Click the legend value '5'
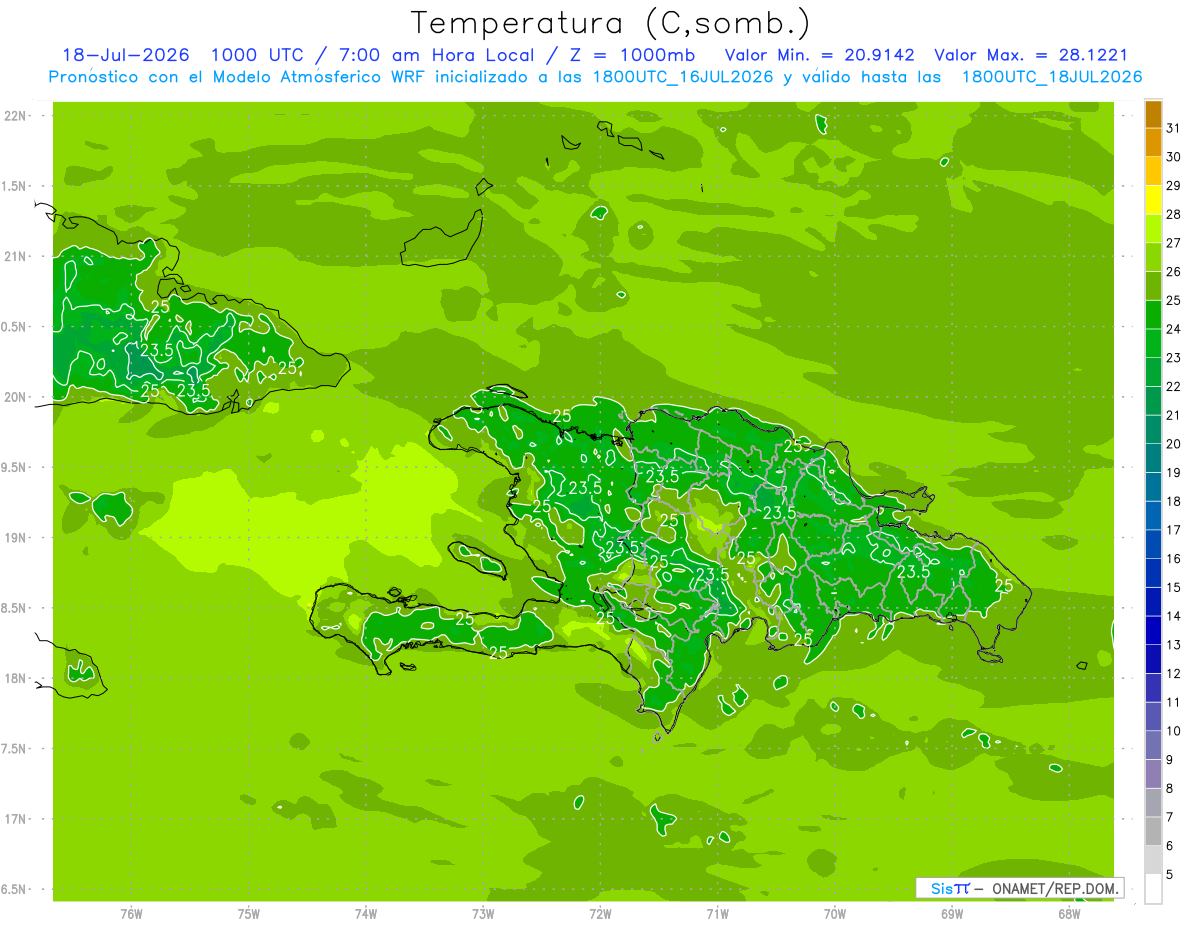The height and width of the screenshot is (927, 1200). point(1170,875)
